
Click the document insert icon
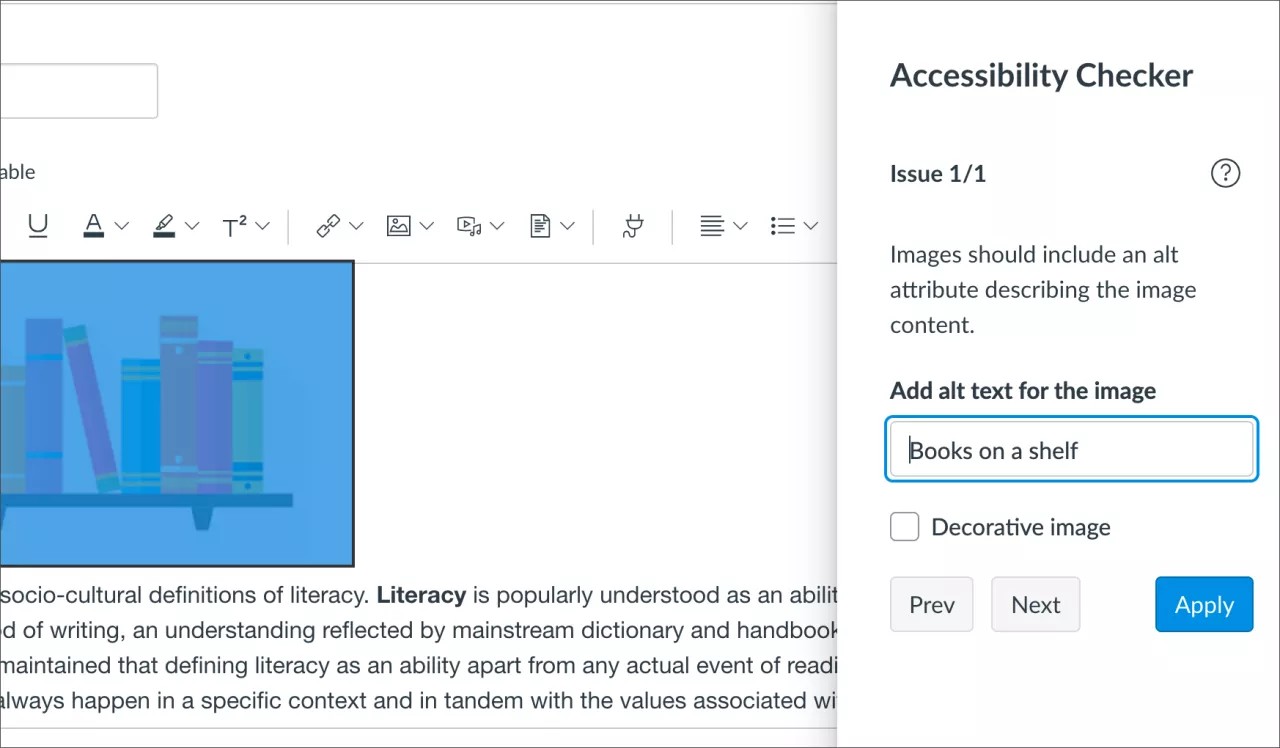(540, 226)
